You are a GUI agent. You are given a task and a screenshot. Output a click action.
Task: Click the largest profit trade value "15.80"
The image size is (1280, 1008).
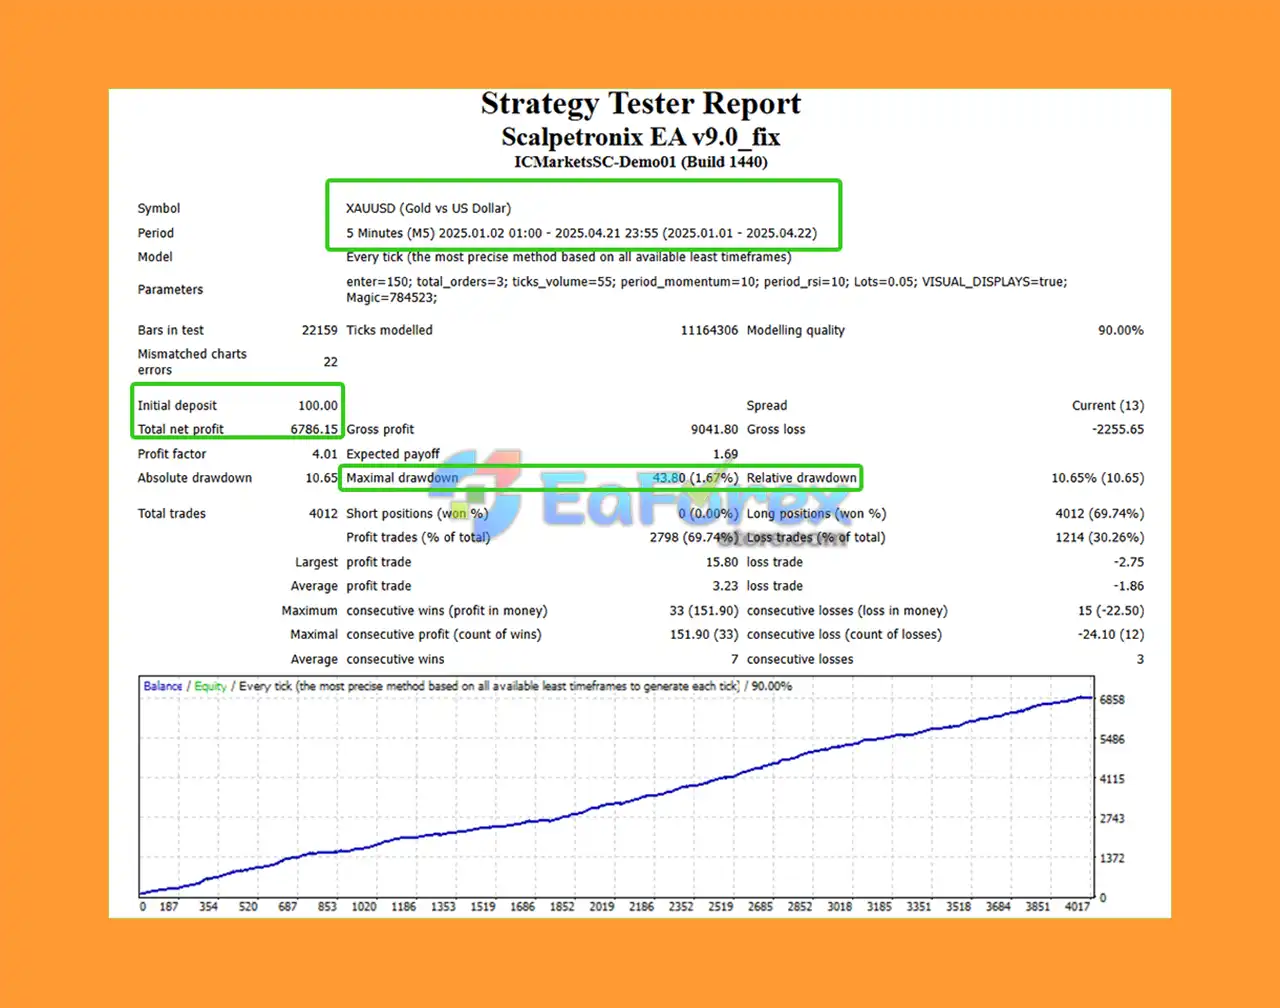722,563
